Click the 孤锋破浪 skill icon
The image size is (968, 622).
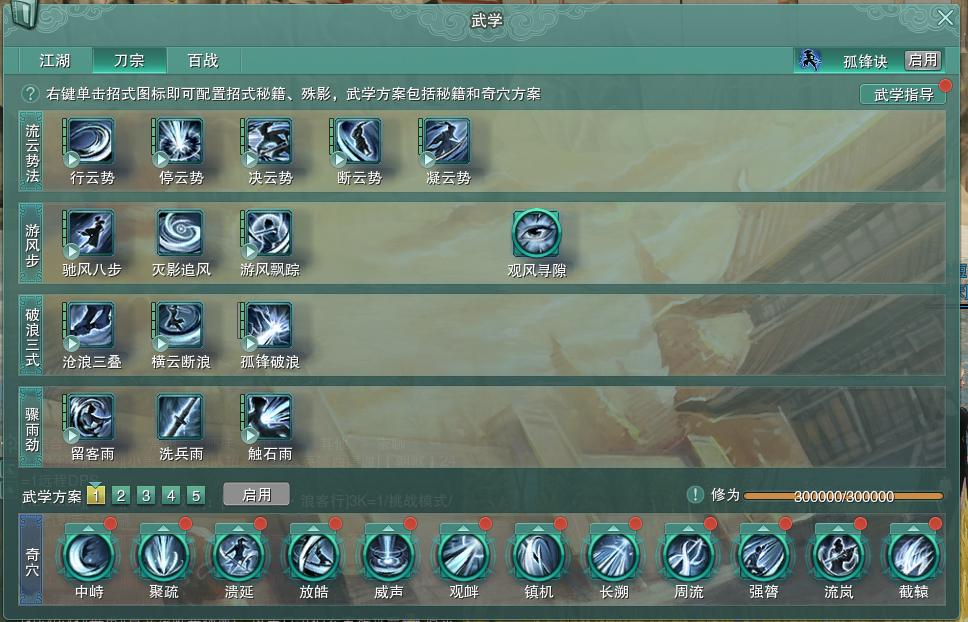pos(269,325)
